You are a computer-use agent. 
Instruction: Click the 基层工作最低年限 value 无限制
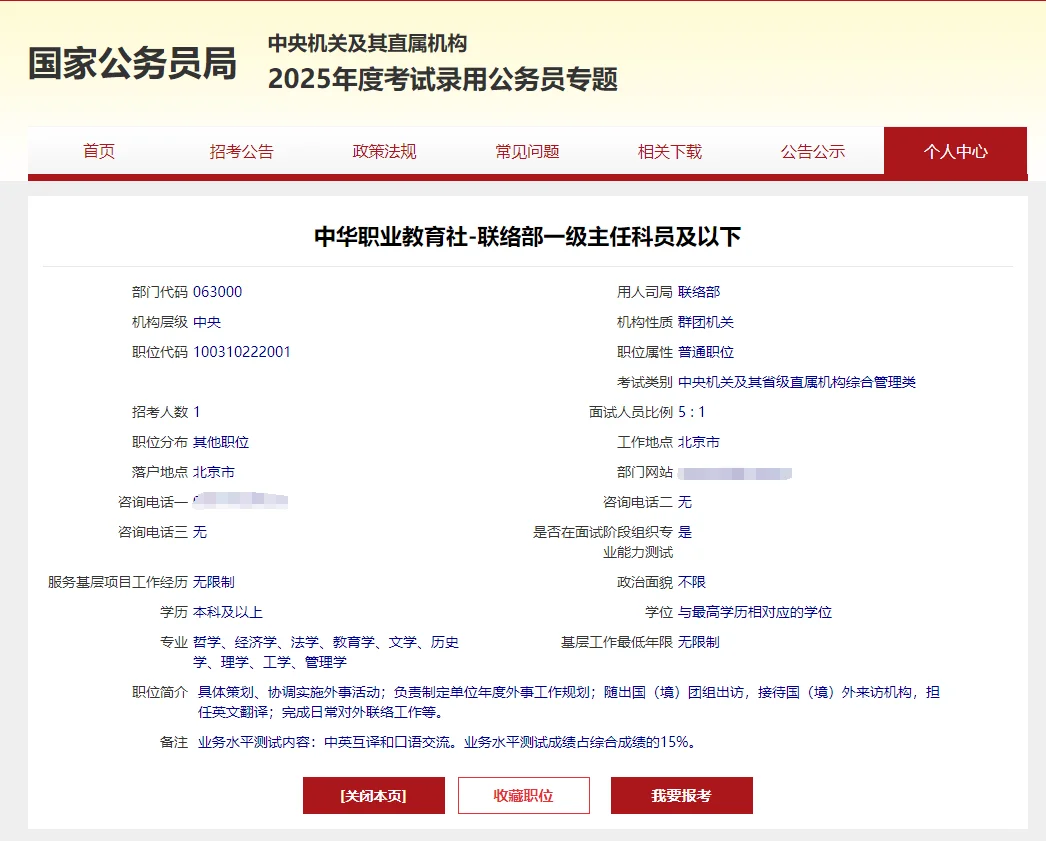pyautogui.click(x=698, y=642)
